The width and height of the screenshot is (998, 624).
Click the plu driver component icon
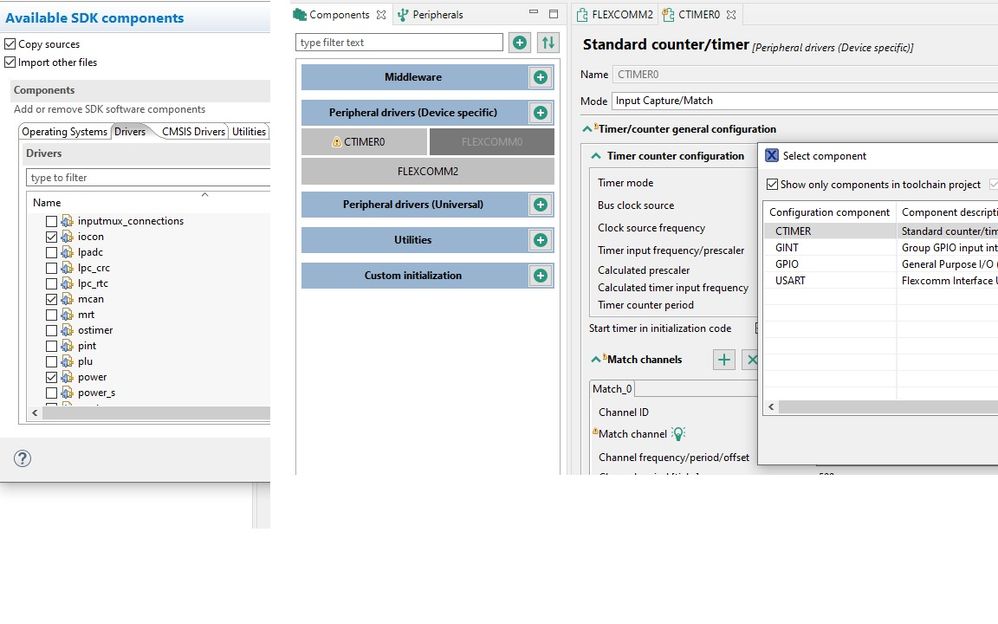[67, 362]
